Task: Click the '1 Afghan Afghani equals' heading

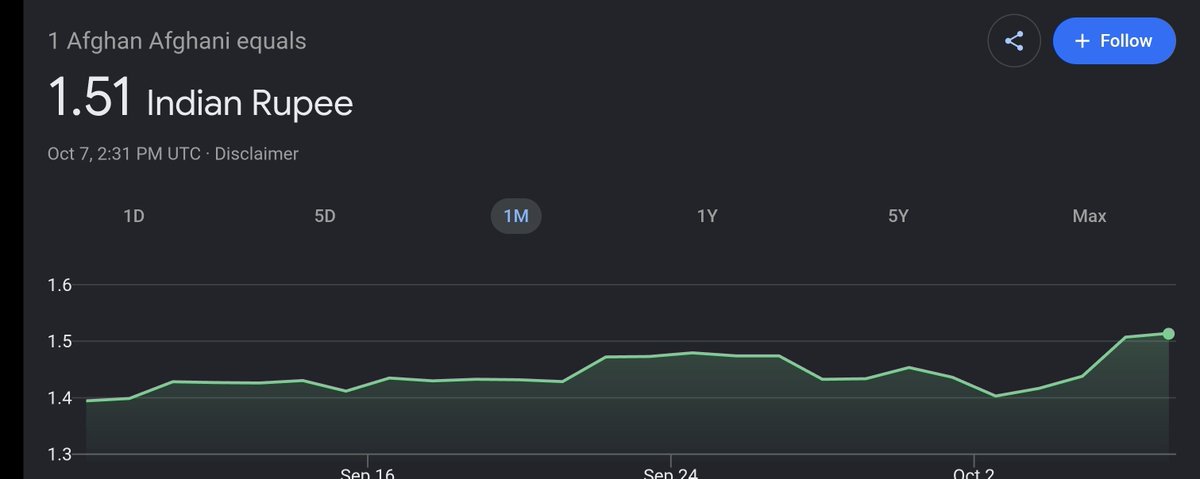Action: 177,42
